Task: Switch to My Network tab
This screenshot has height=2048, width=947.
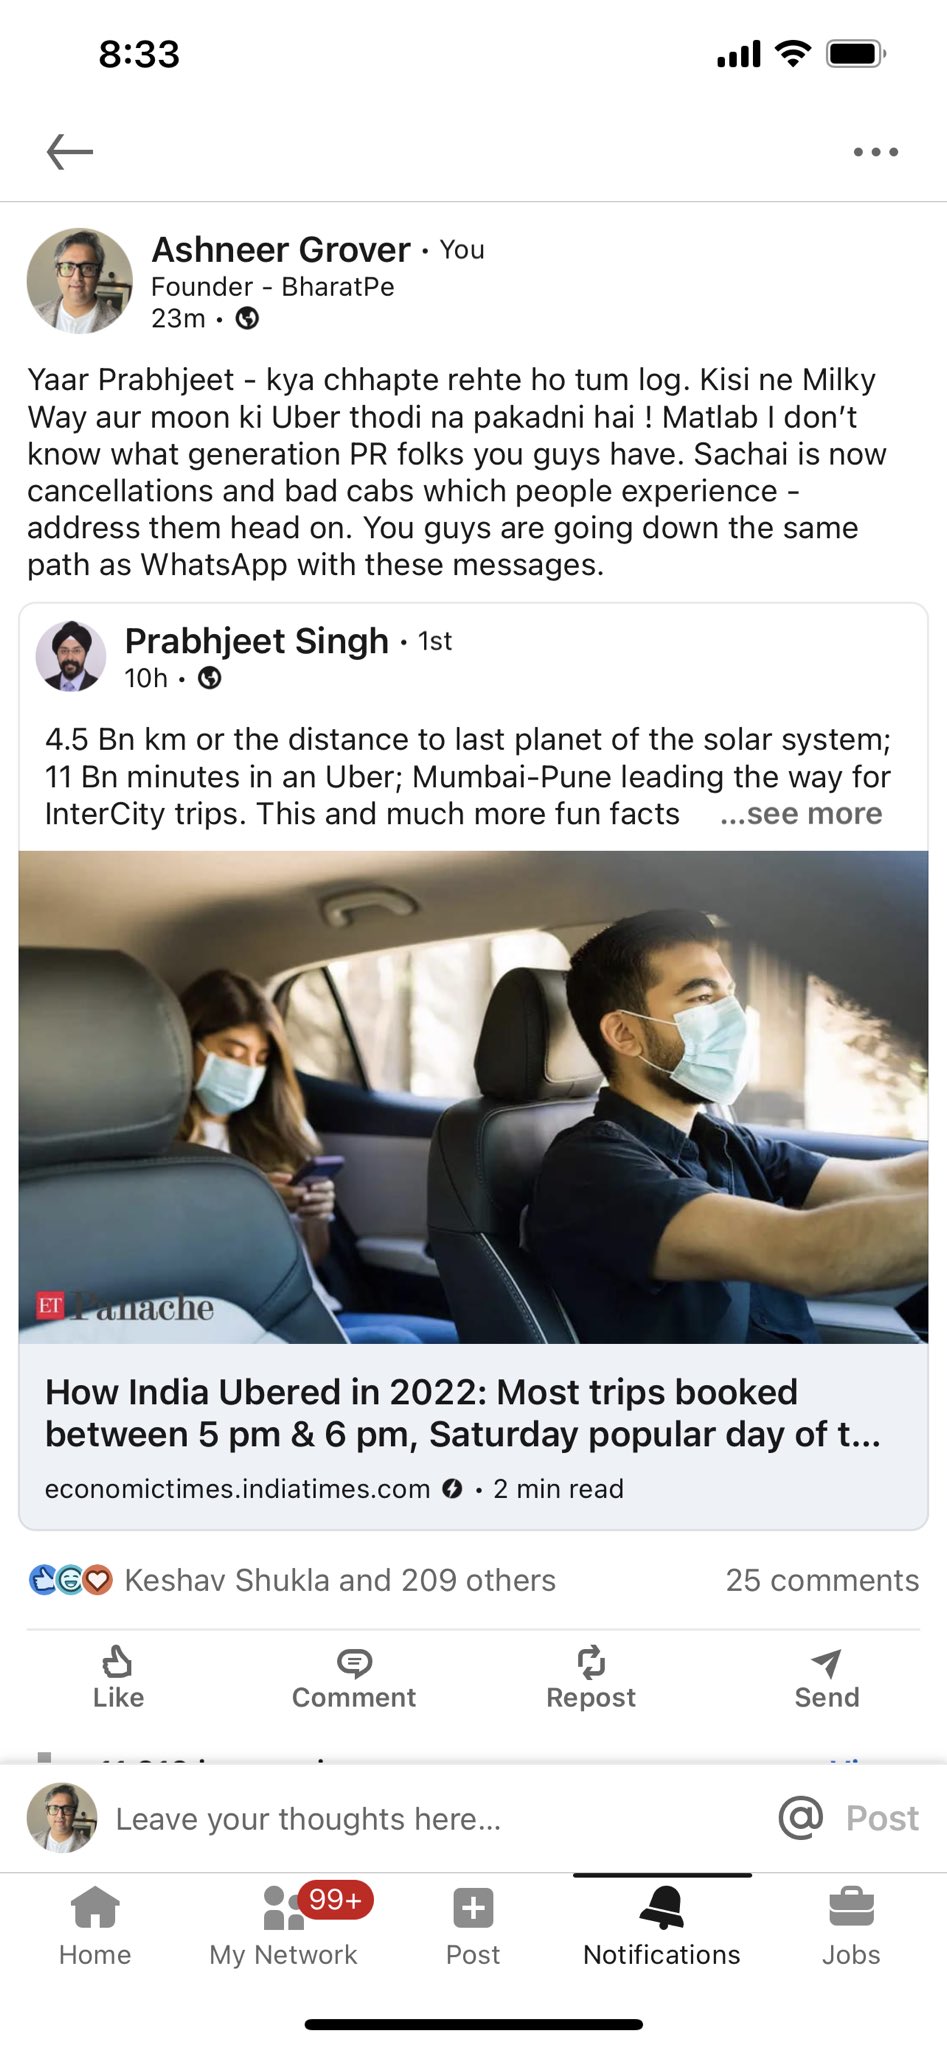Action: point(283,1927)
